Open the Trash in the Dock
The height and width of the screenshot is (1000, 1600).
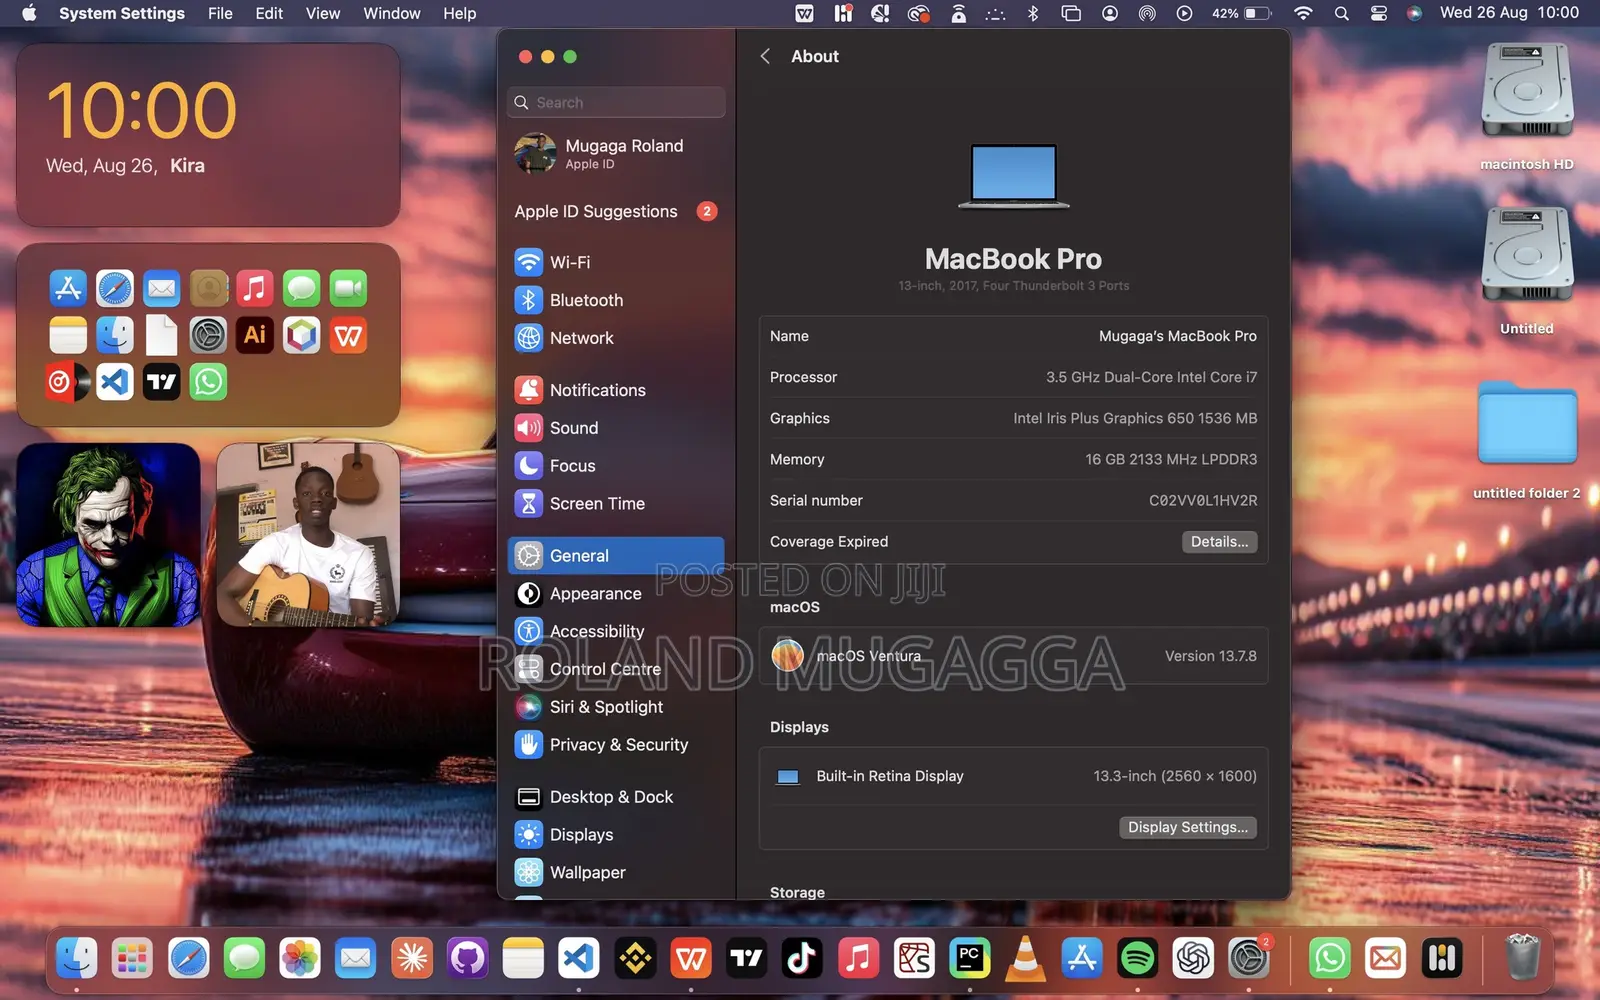pos(1522,957)
